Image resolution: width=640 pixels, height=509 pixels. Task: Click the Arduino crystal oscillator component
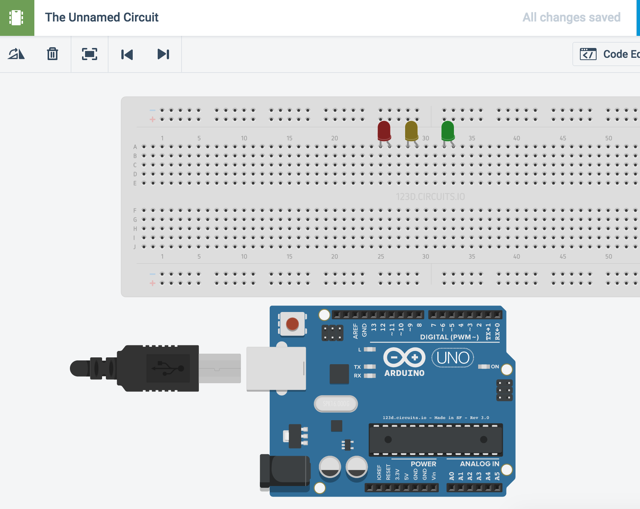pos(336,404)
